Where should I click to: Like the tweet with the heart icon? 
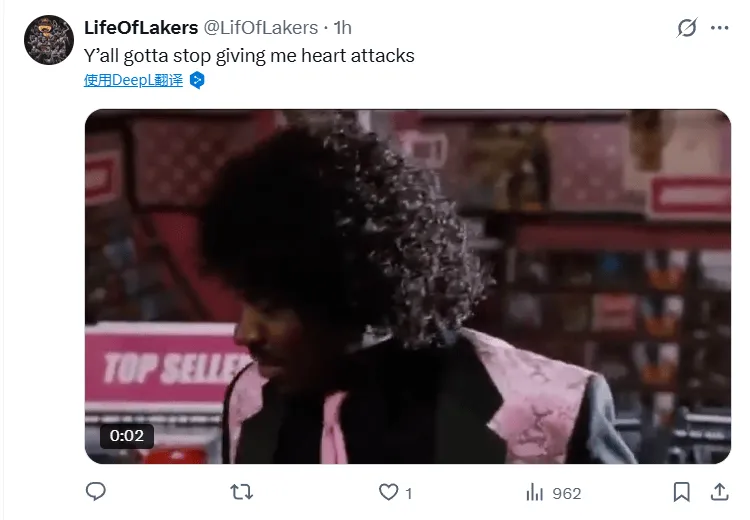click(x=388, y=492)
